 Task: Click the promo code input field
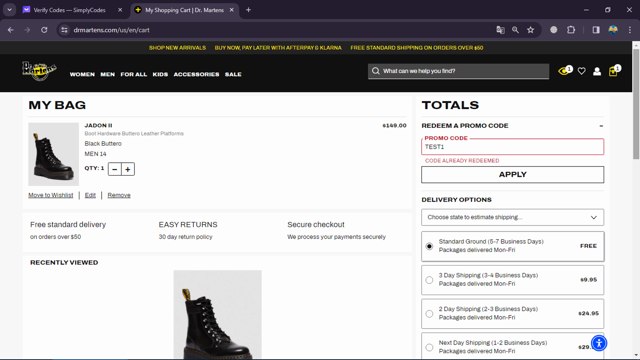513,147
